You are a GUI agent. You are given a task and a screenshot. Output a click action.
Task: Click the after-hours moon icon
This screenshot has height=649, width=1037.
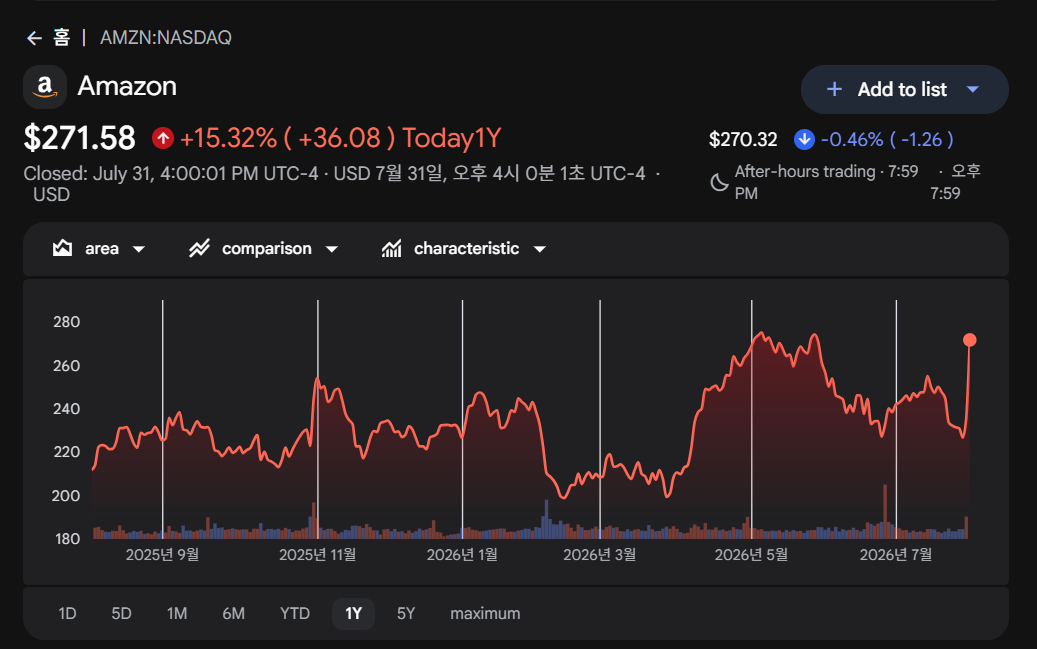719,182
